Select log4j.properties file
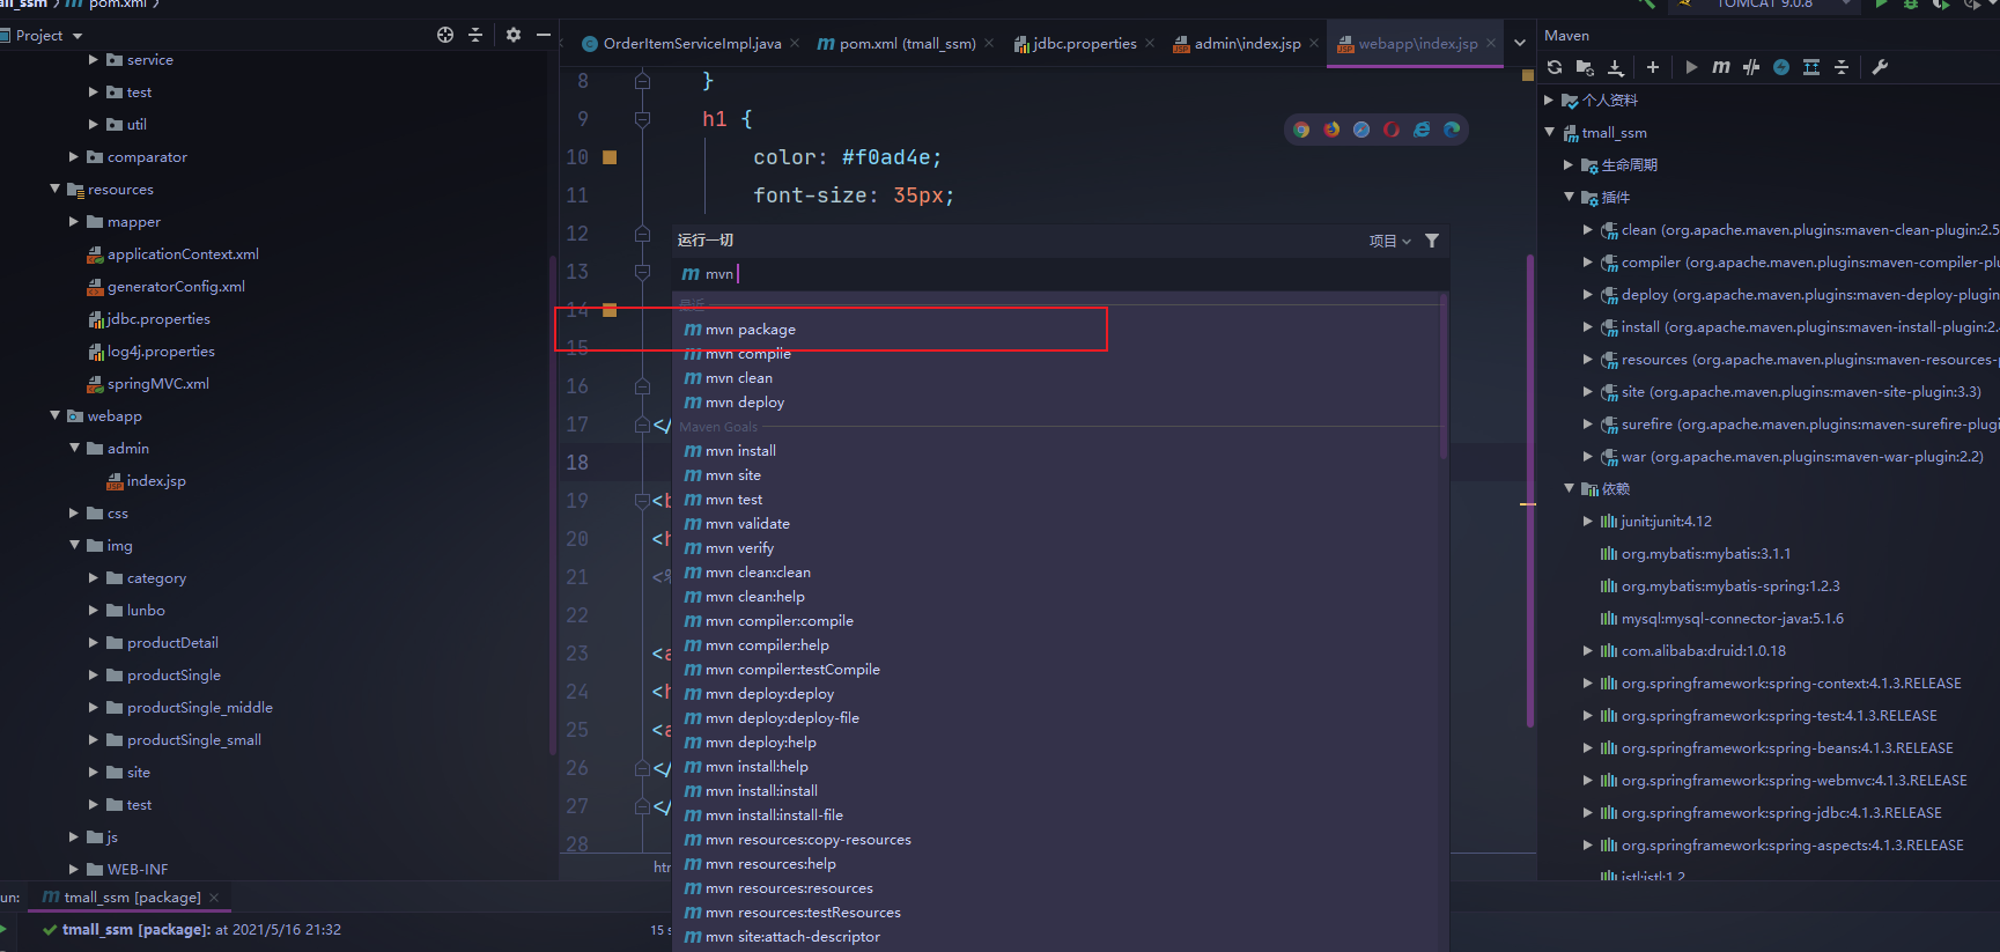 (x=150, y=351)
